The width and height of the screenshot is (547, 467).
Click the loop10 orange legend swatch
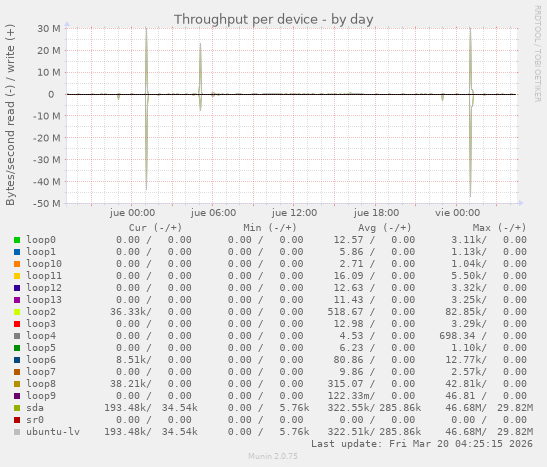pyautogui.click(x=17, y=264)
